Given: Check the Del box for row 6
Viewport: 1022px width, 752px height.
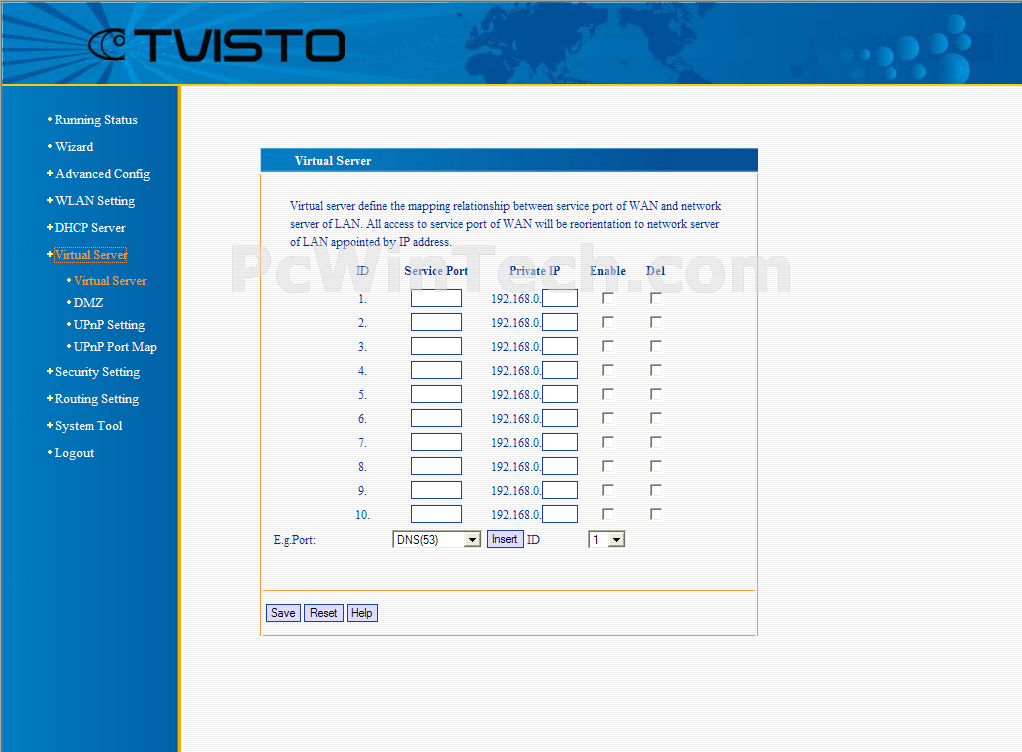Looking at the screenshot, I should [656, 418].
